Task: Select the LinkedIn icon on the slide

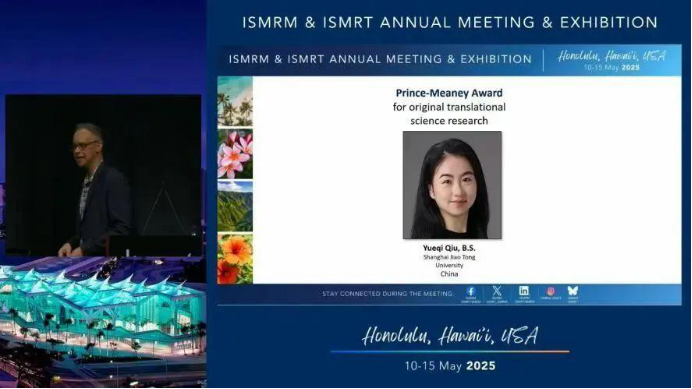Action: [x=524, y=291]
